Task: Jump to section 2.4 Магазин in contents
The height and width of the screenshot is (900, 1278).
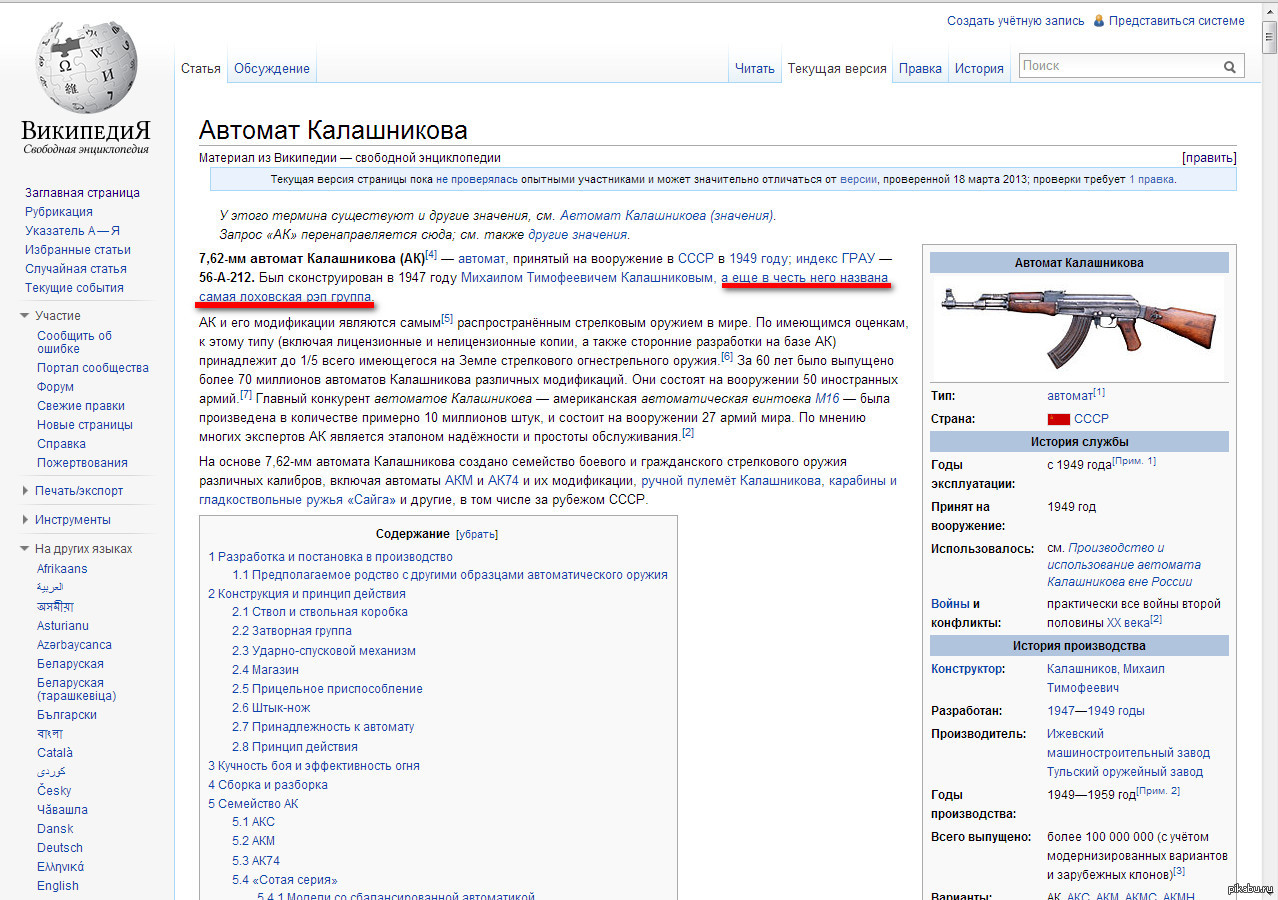Action: pyautogui.click(x=265, y=670)
